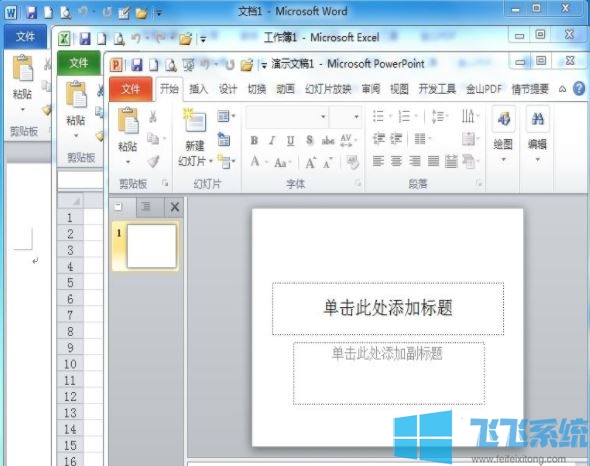
Task: Click Decrease Font Size icon
Action: tap(328, 163)
